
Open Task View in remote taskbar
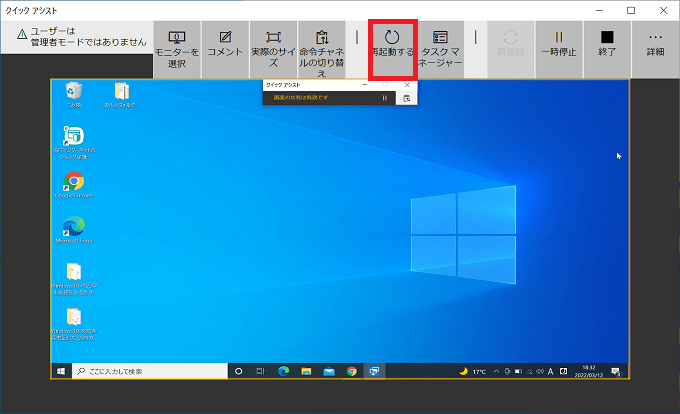coord(260,372)
